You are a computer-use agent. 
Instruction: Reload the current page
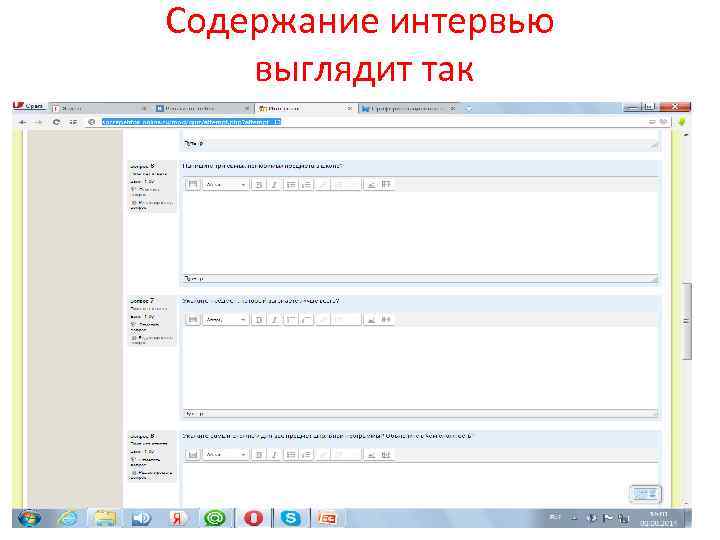56,122
